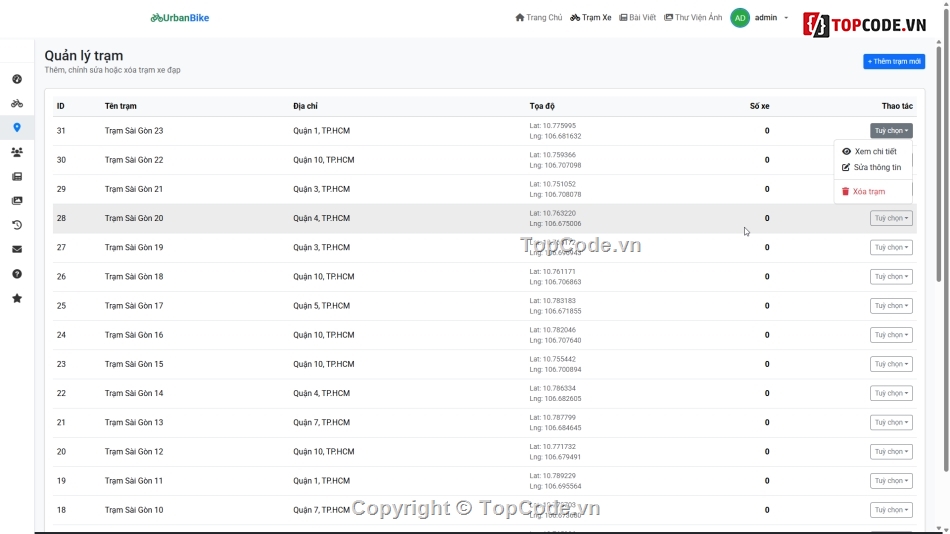Open Tuỳ chọn dropdown for Trạm Sài Gòn 12
The height and width of the screenshot is (534, 950).
[x=891, y=452]
